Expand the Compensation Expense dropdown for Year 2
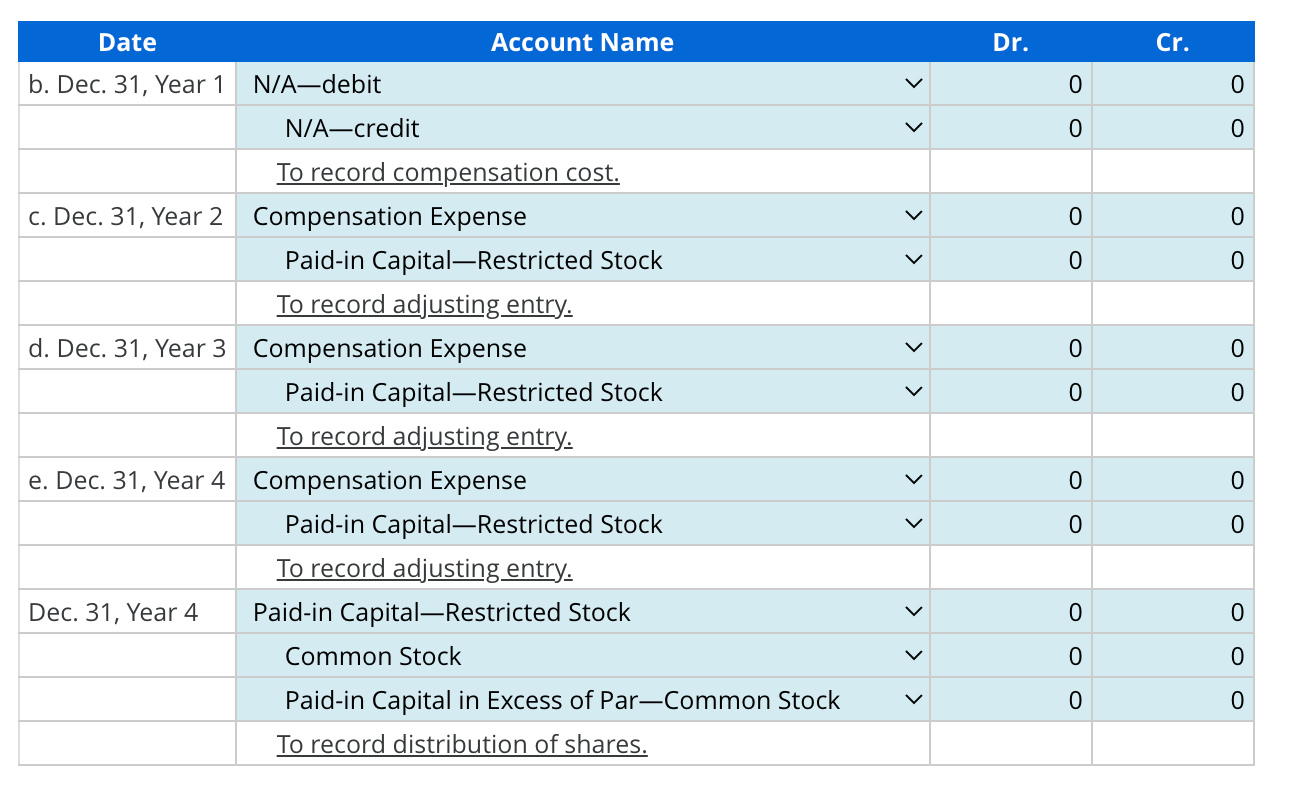Image resolution: width=1296 pixels, height=790 pixels. click(x=913, y=215)
